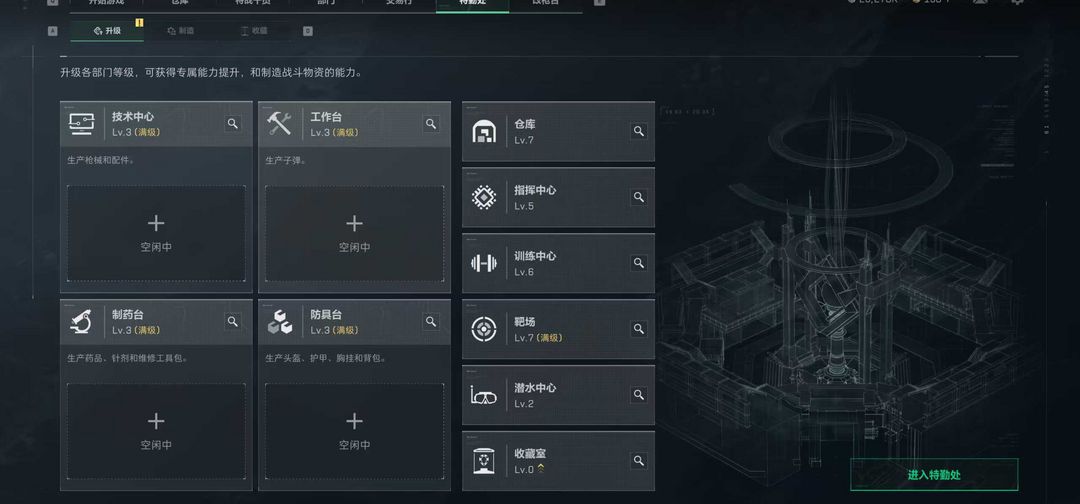Select the 收藏室 department card
This screenshot has width=1080, height=504.
point(558,461)
